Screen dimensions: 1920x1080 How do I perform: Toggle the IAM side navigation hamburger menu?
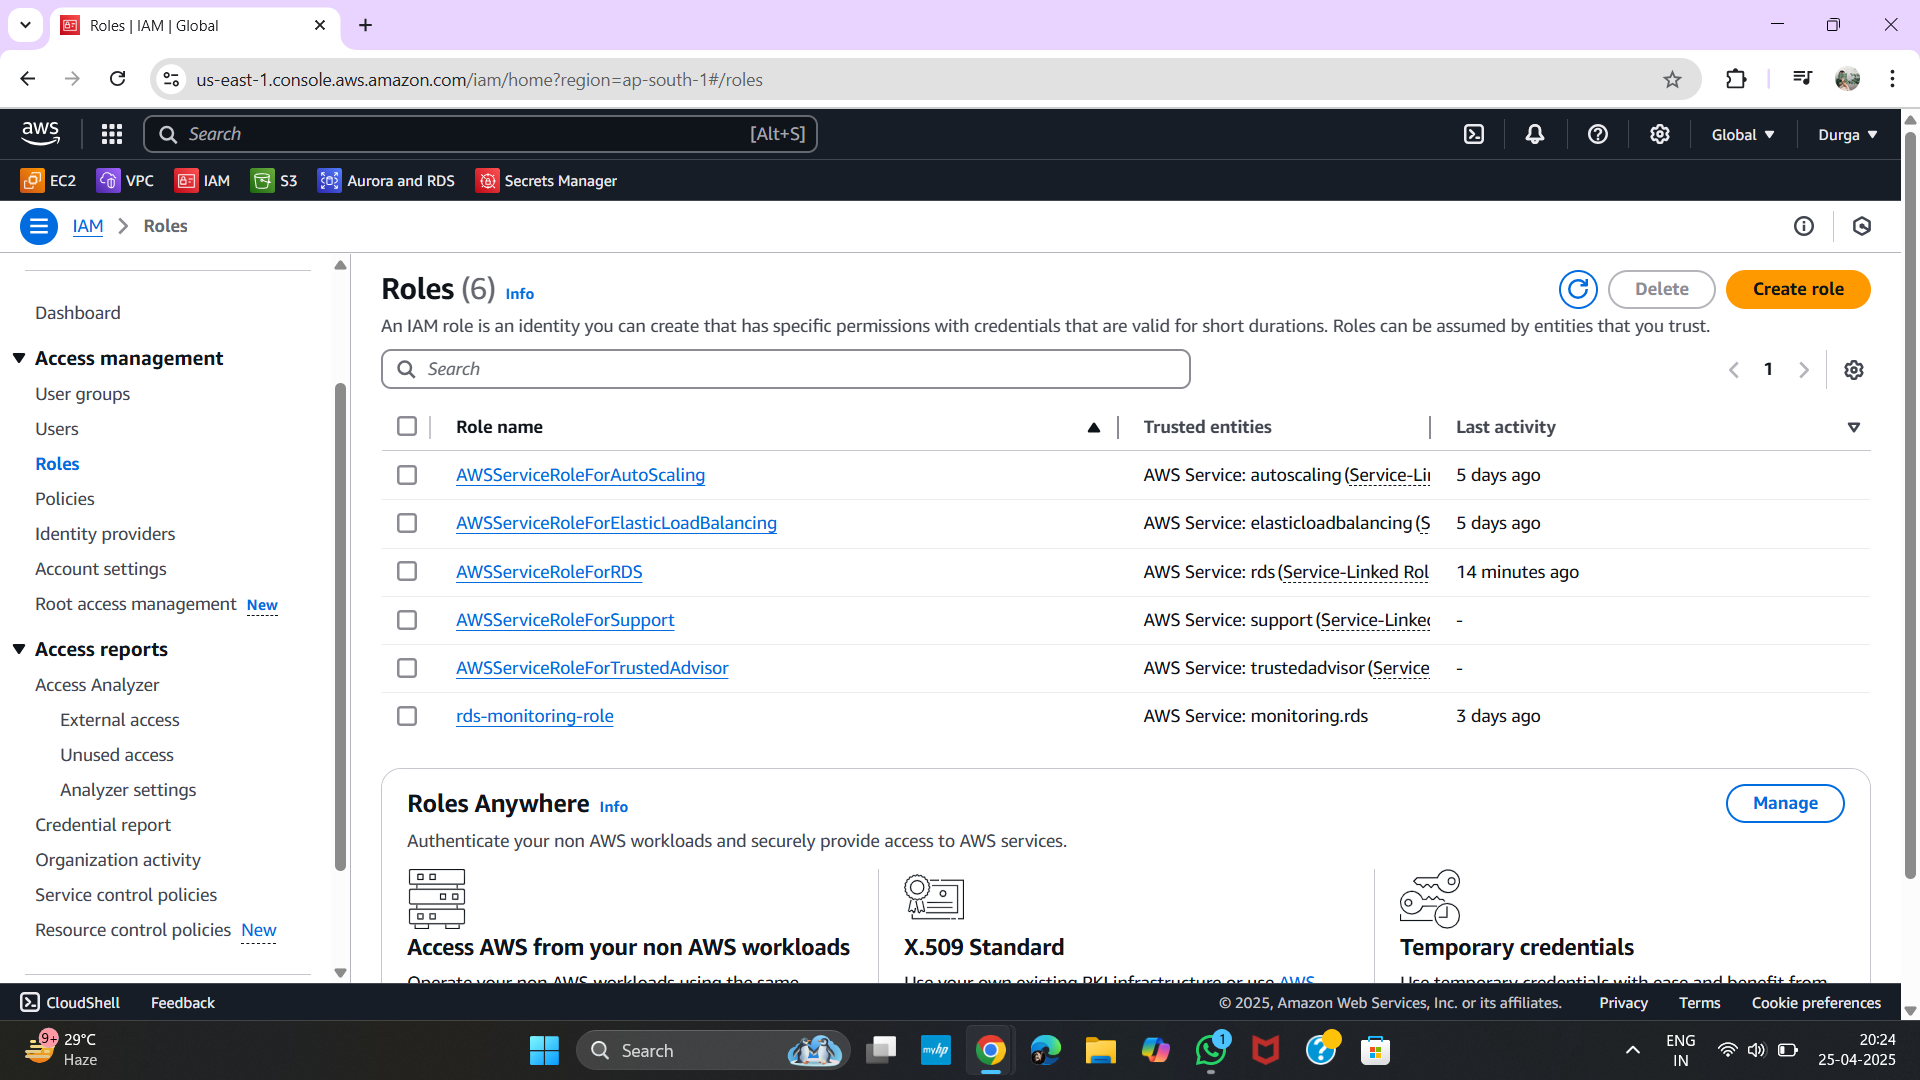[39, 226]
